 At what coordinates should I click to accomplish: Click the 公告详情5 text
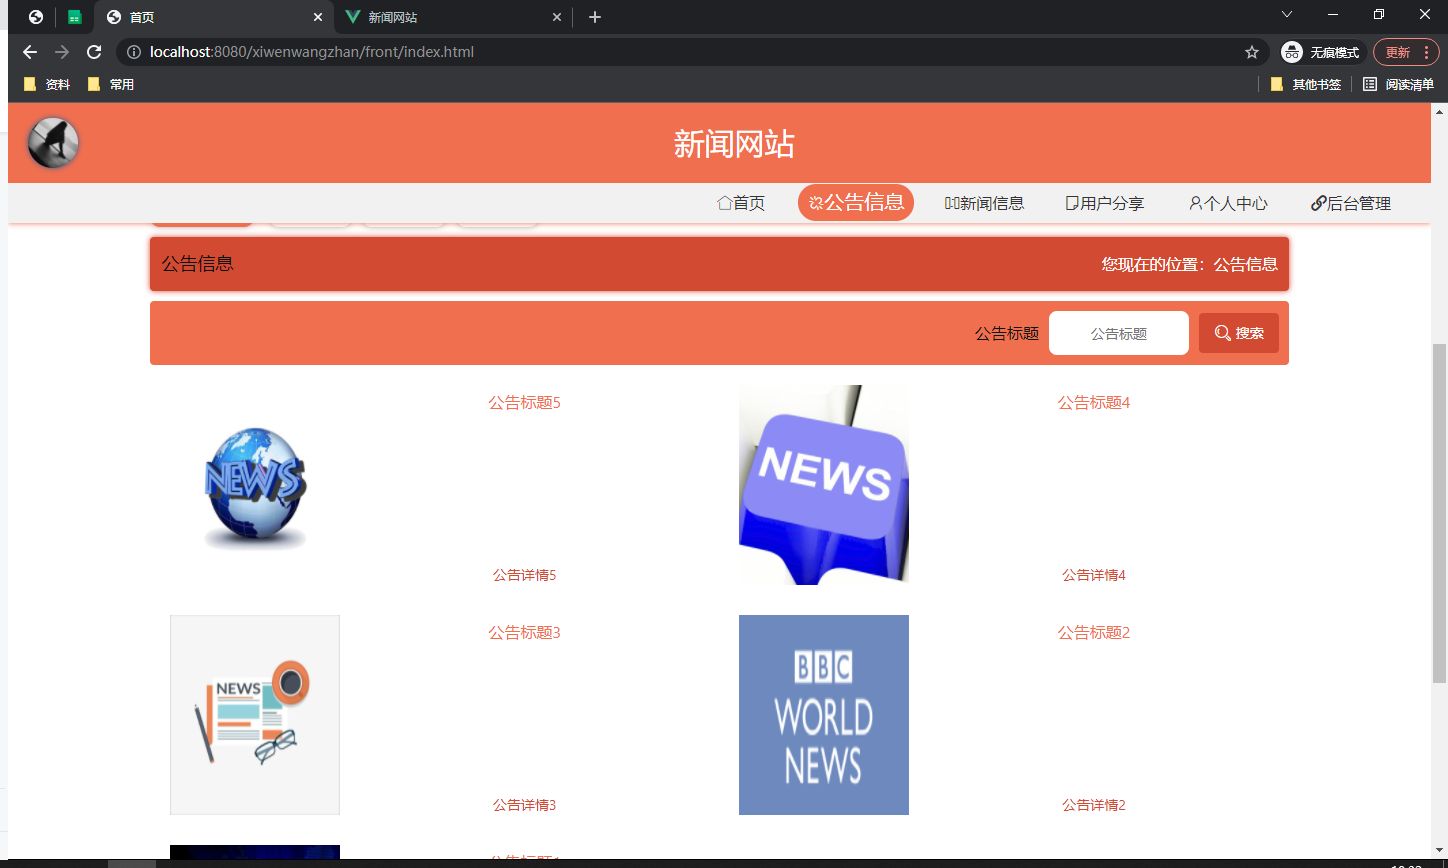tap(524, 575)
